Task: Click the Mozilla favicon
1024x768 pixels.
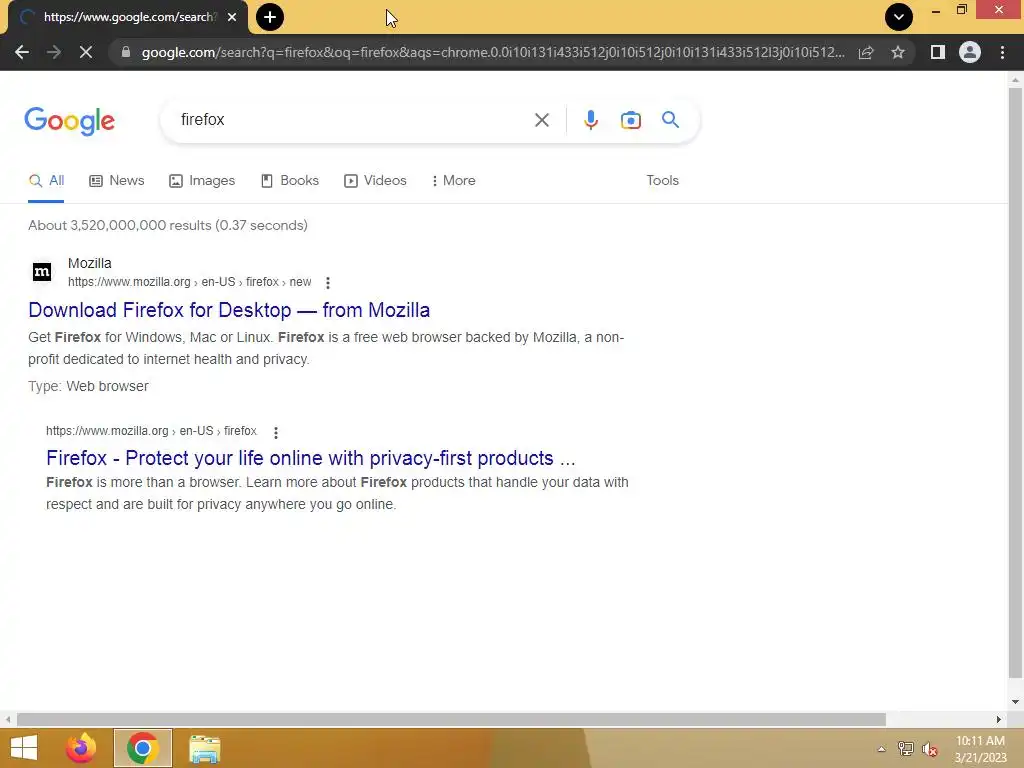Action: point(42,272)
